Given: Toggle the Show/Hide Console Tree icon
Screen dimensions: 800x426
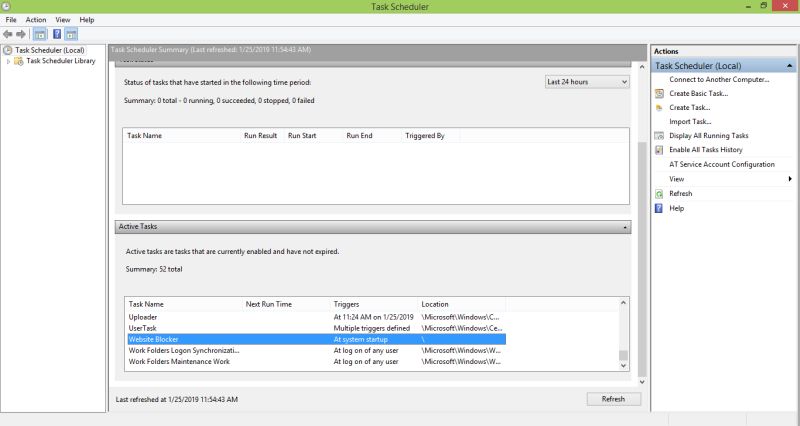Looking at the screenshot, I should [40, 34].
